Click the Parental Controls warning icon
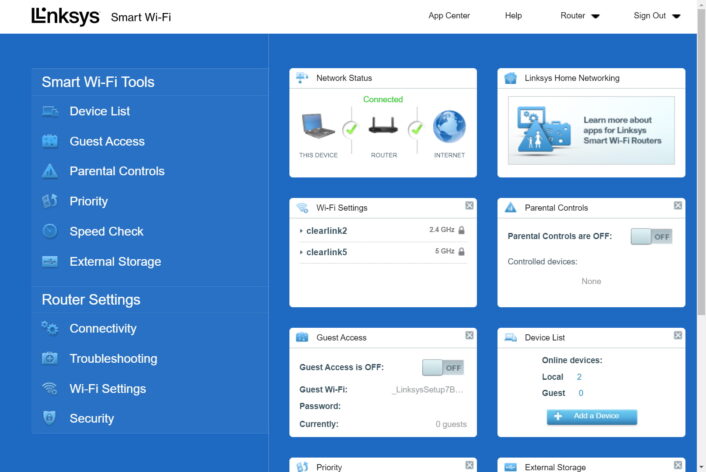This screenshot has height=472, width=706. pos(50,171)
